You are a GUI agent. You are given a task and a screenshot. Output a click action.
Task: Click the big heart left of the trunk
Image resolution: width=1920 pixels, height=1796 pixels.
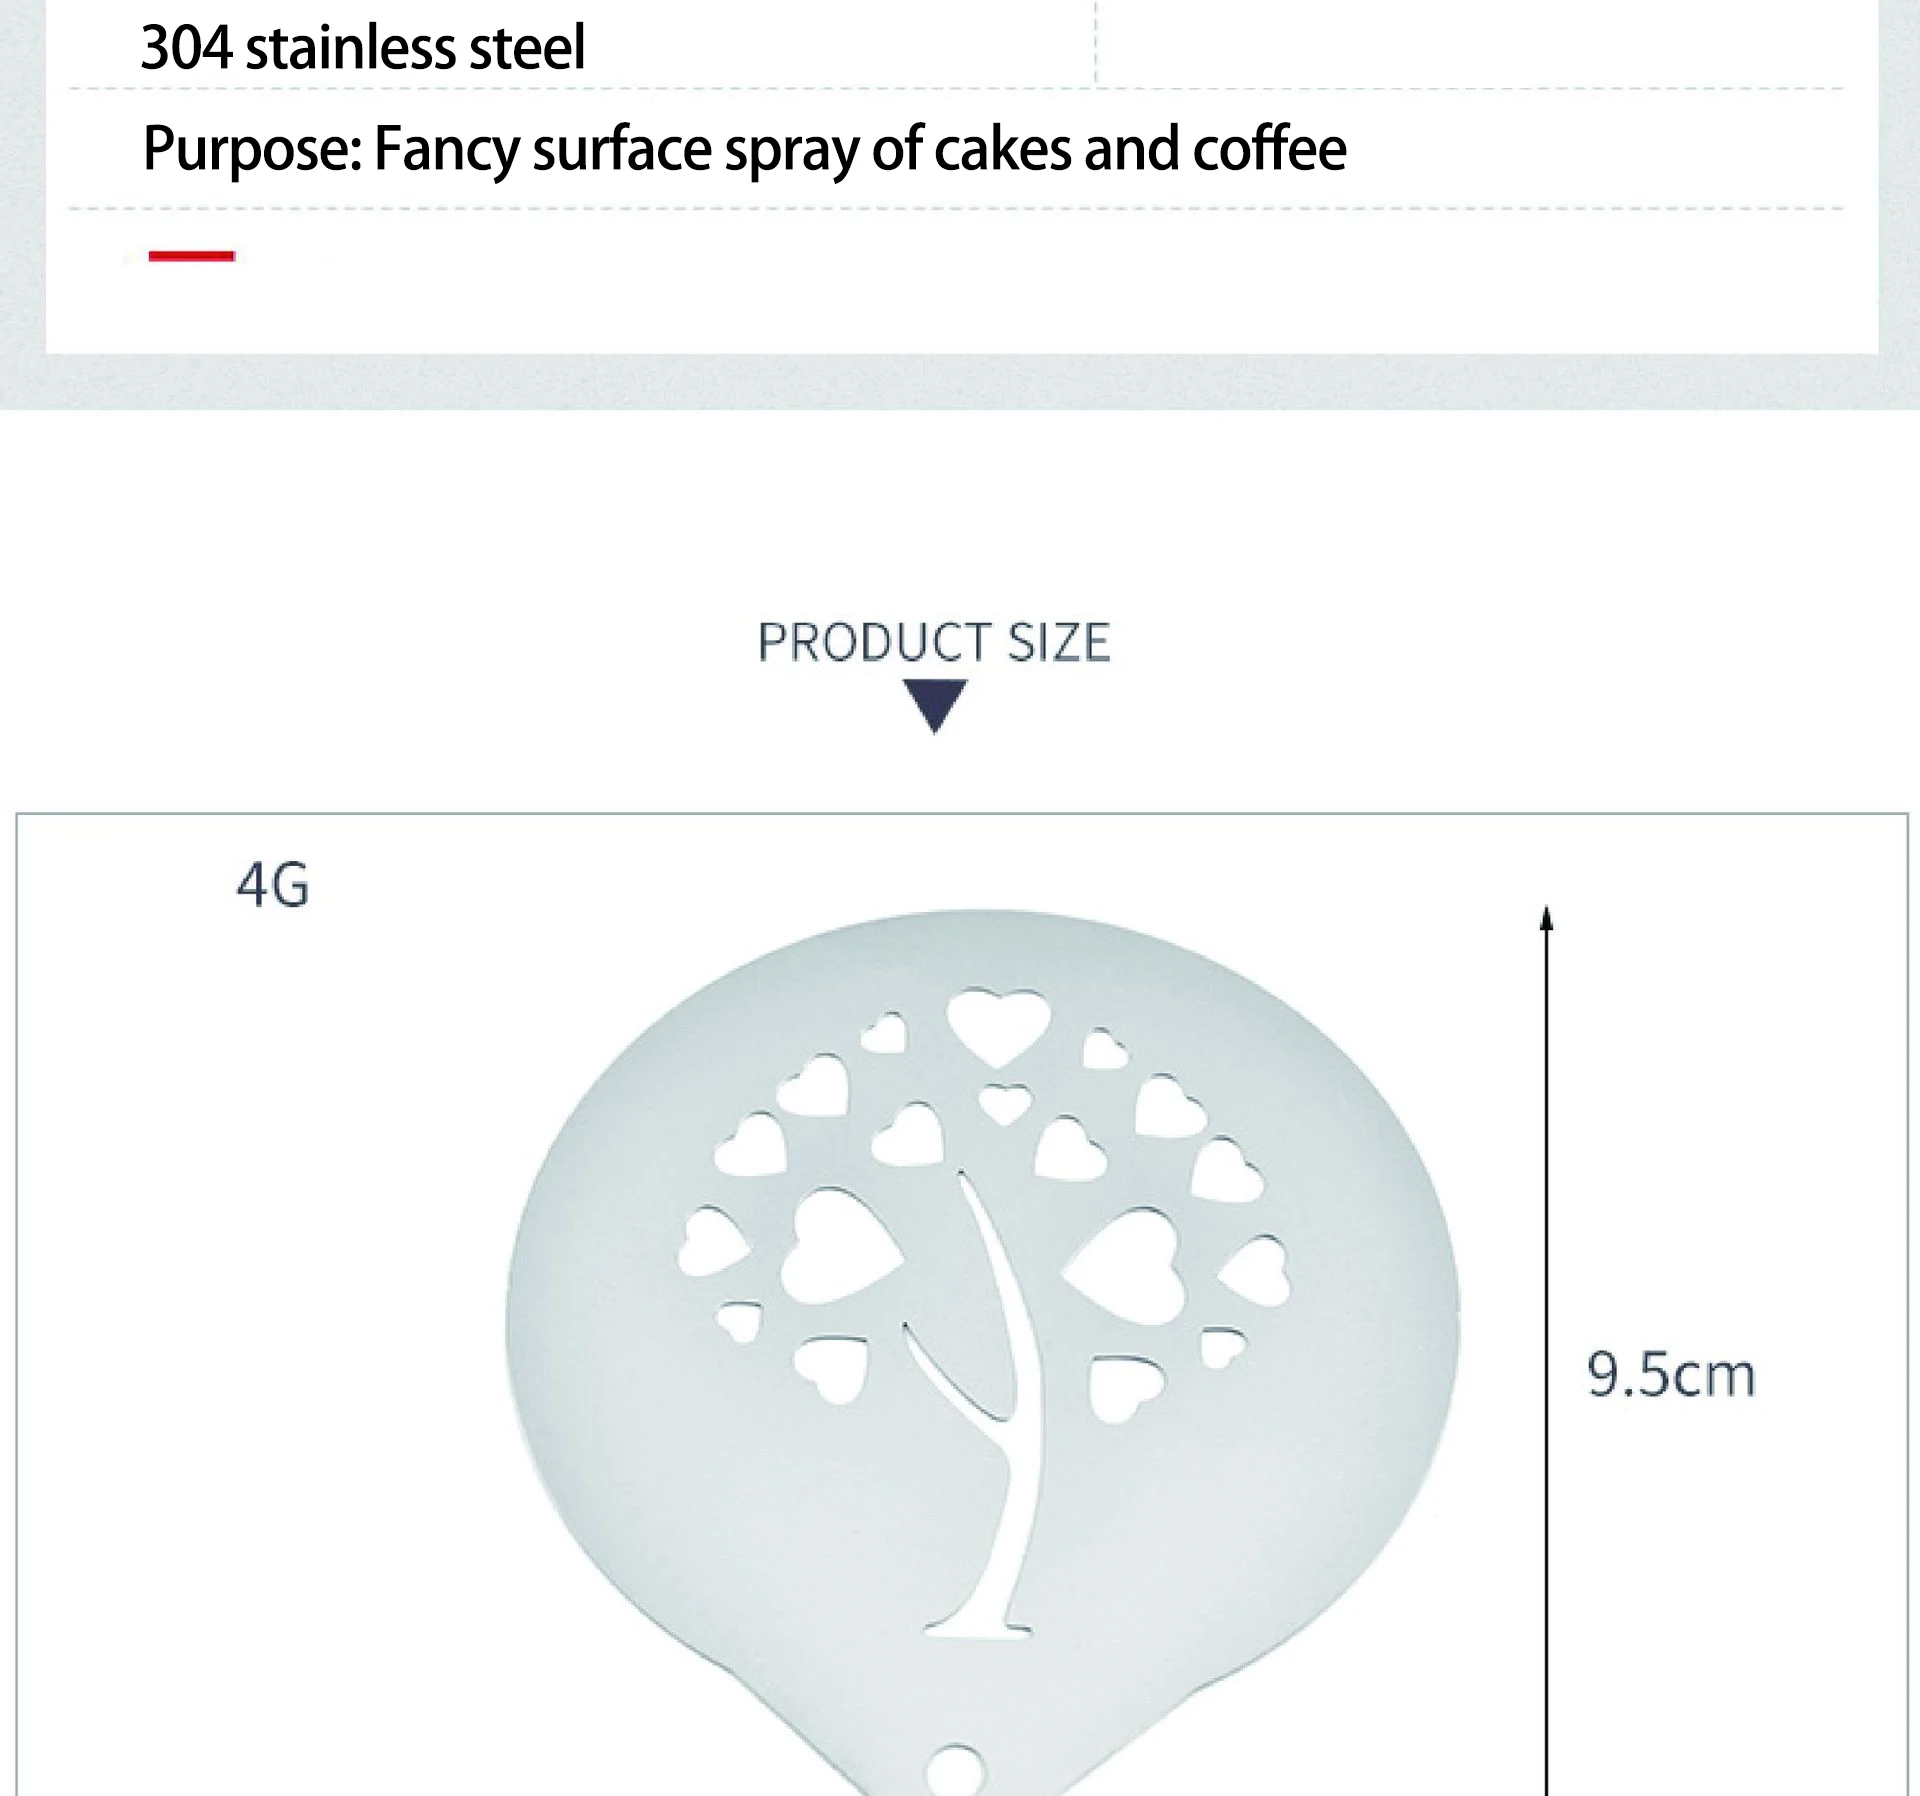click(838, 1246)
